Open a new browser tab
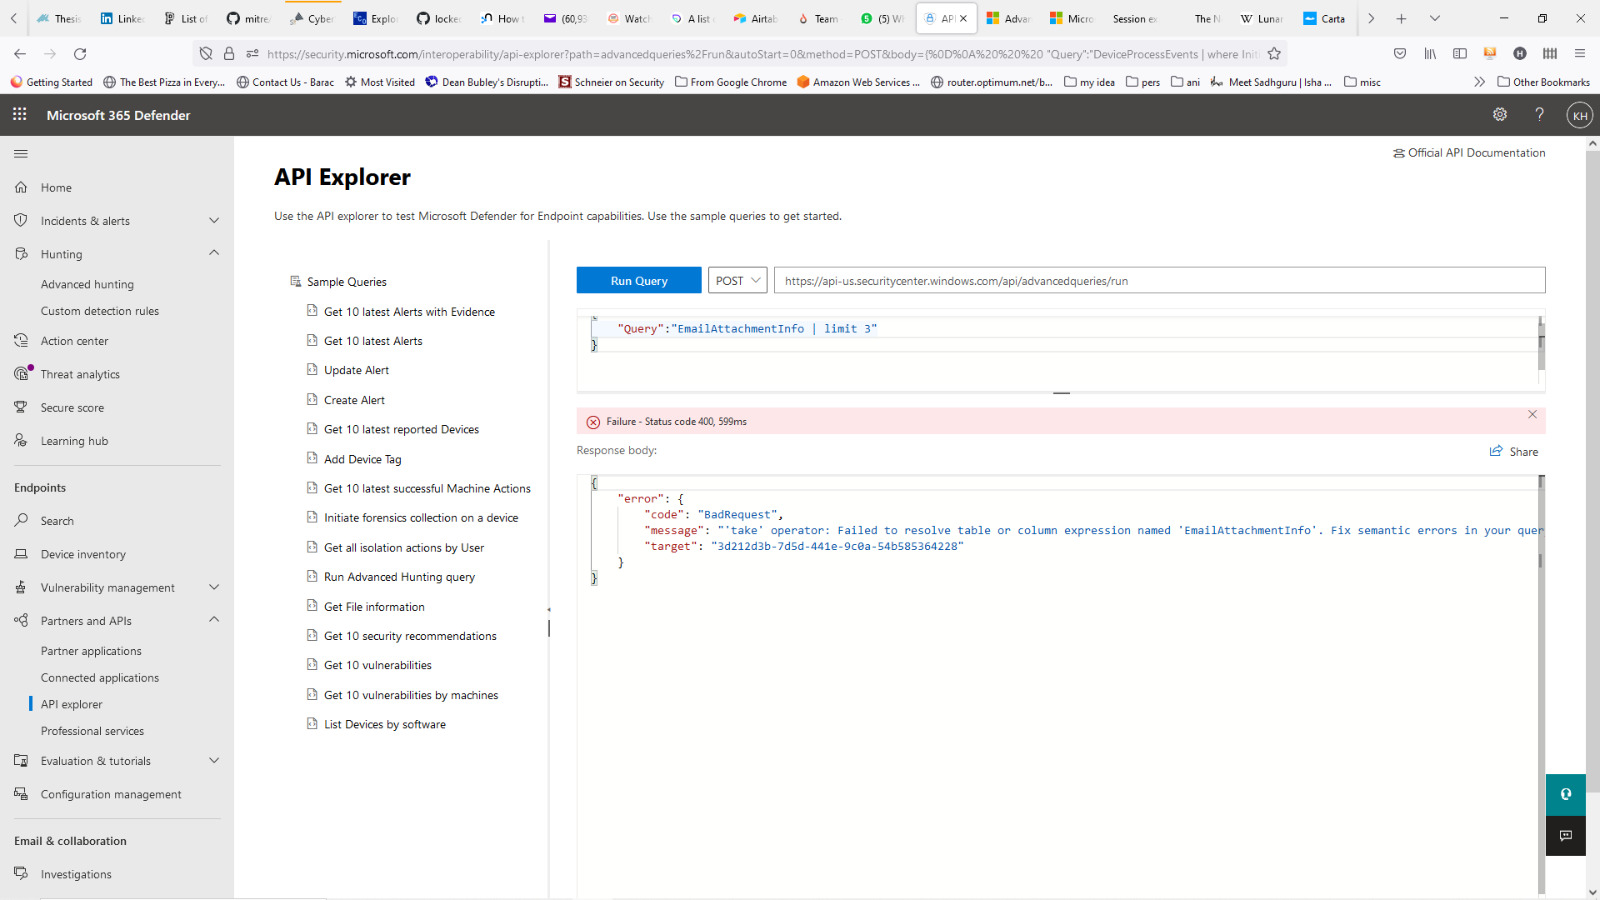This screenshot has height=900, width=1600. (x=1401, y=18)
